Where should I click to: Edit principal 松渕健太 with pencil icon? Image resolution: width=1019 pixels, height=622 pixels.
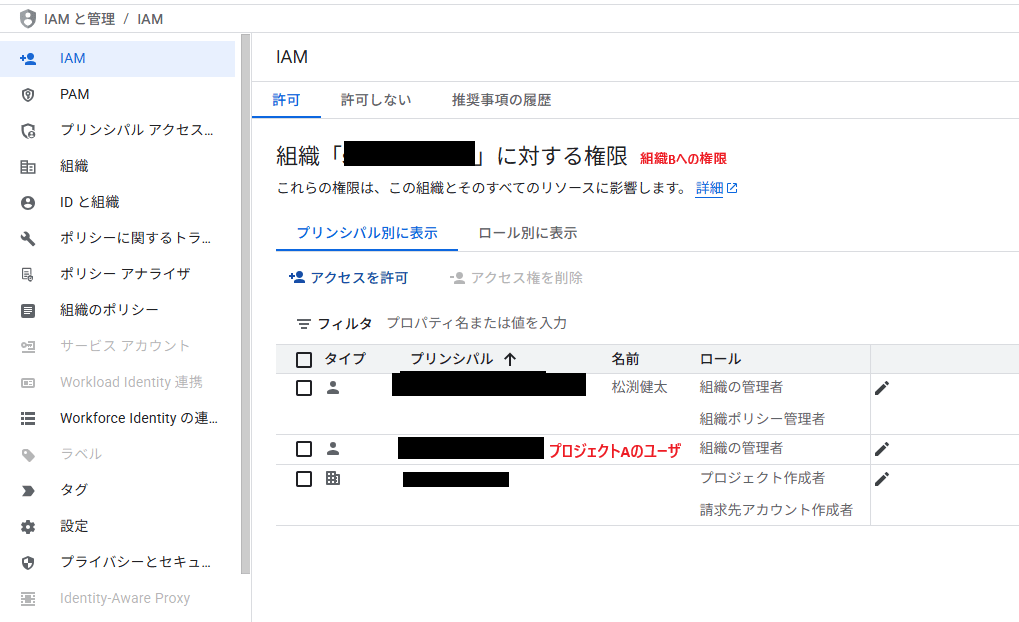tap(882, 388)
